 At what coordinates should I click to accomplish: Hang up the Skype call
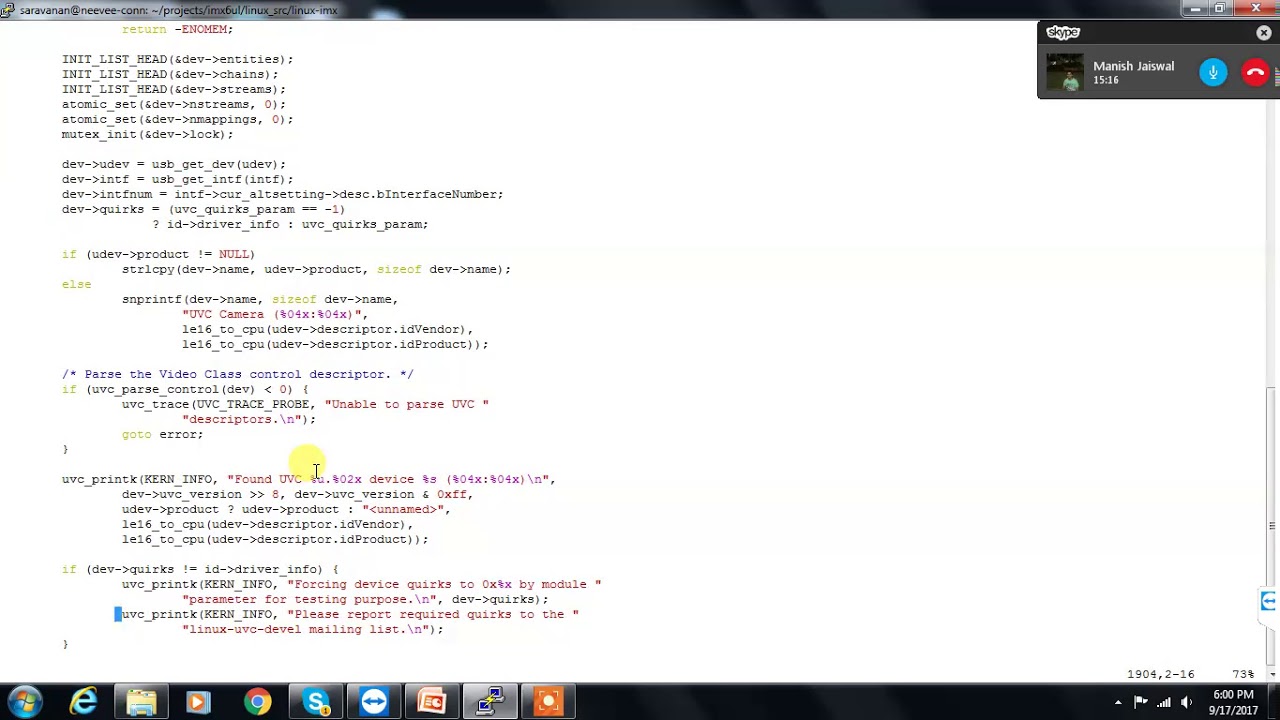pos(1255,72)
